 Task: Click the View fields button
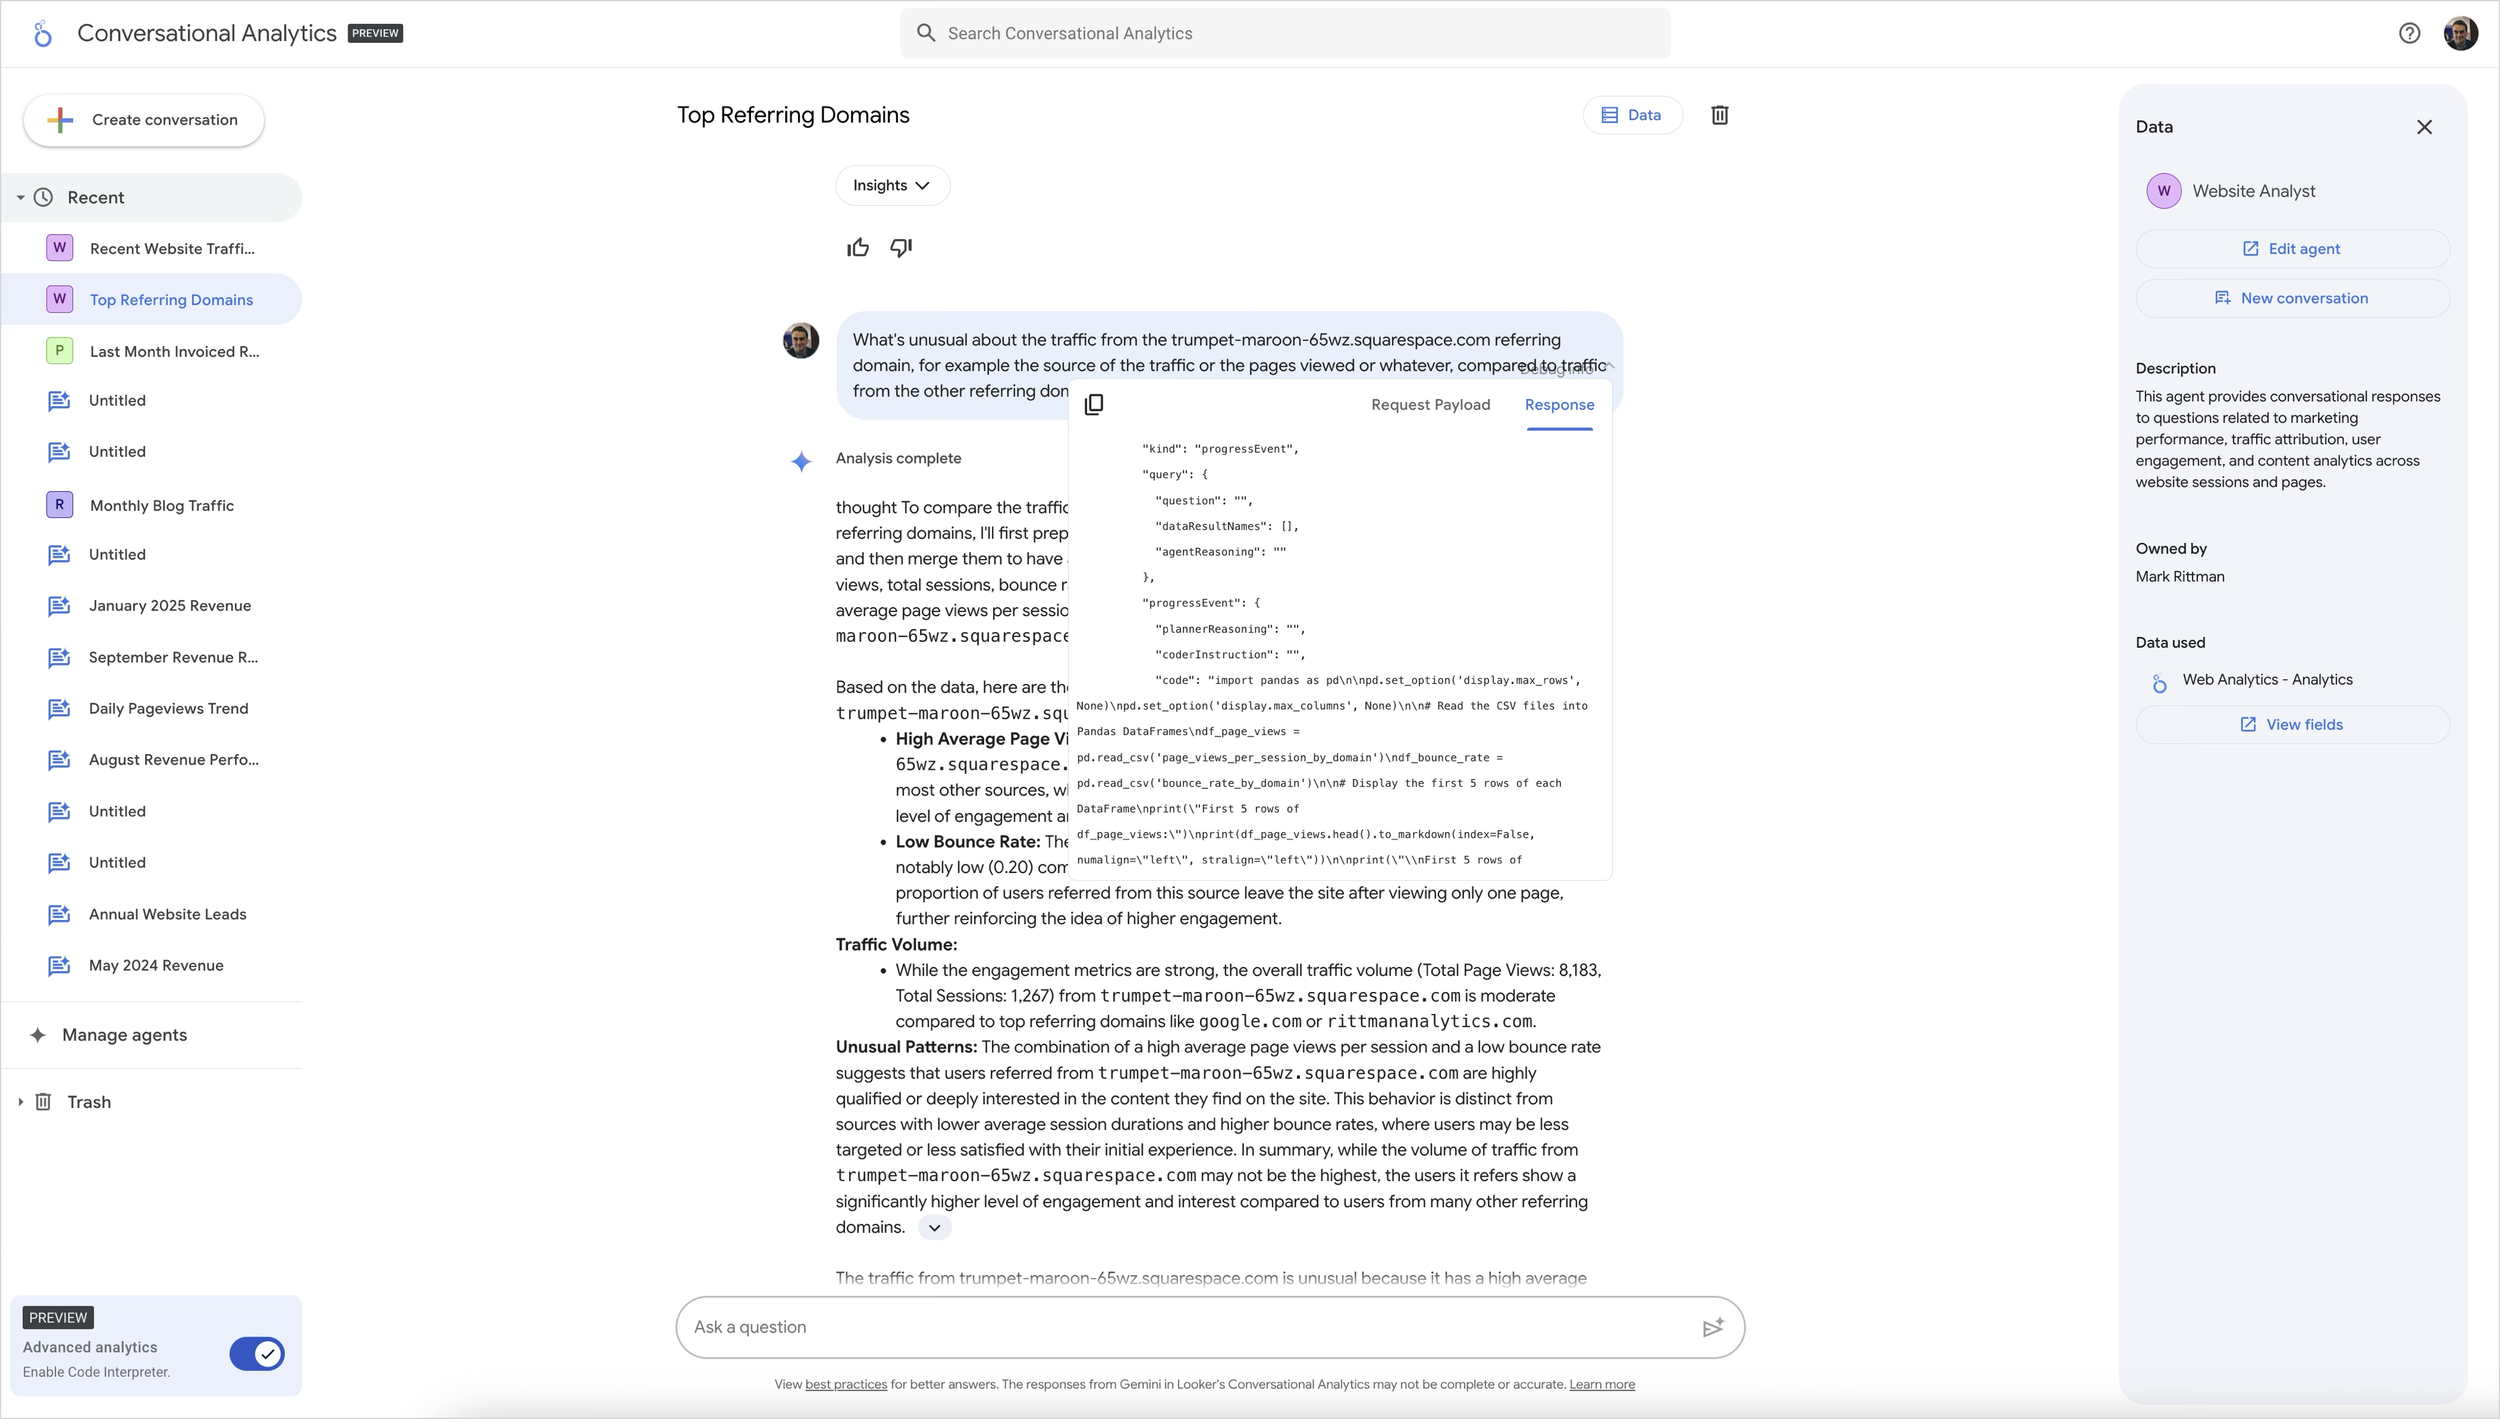pos(2292,724)
